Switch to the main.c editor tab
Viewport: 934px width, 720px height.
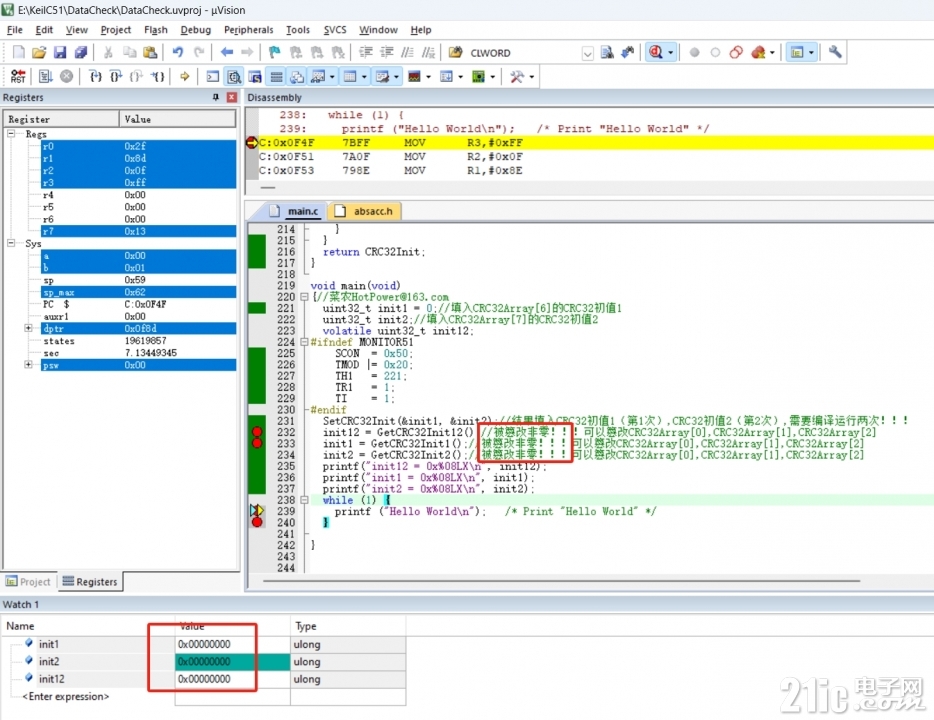(295, 211)
